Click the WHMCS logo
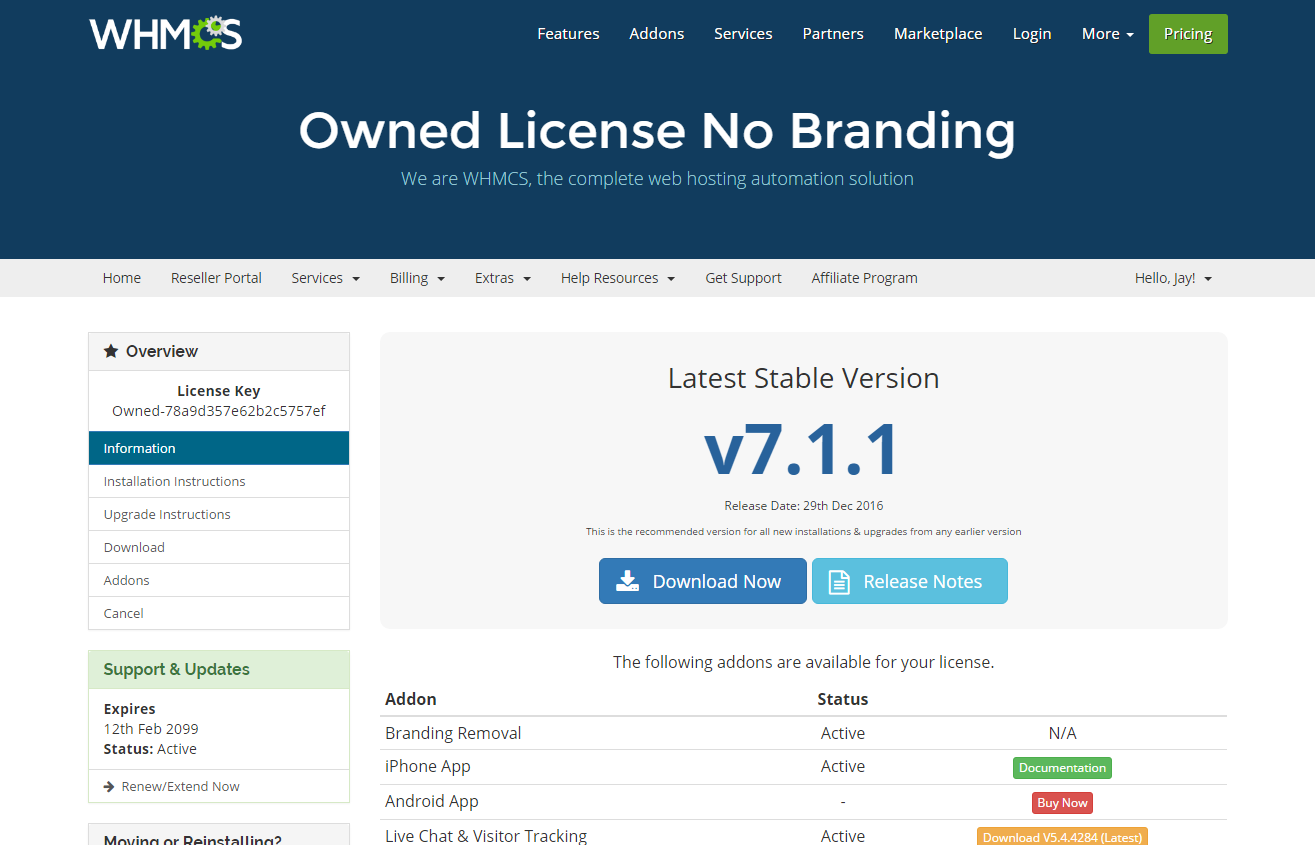 pos(166,34)
